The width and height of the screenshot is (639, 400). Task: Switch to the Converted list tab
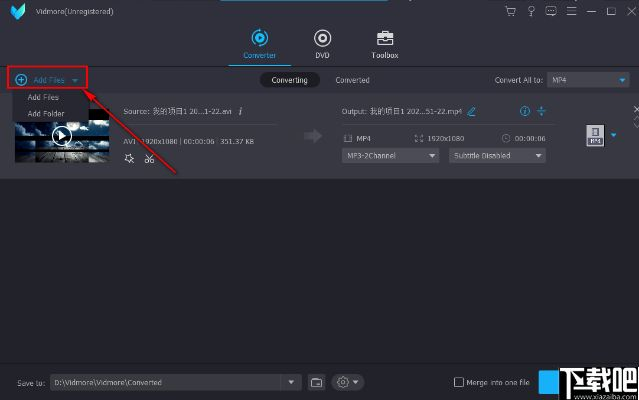352,80
